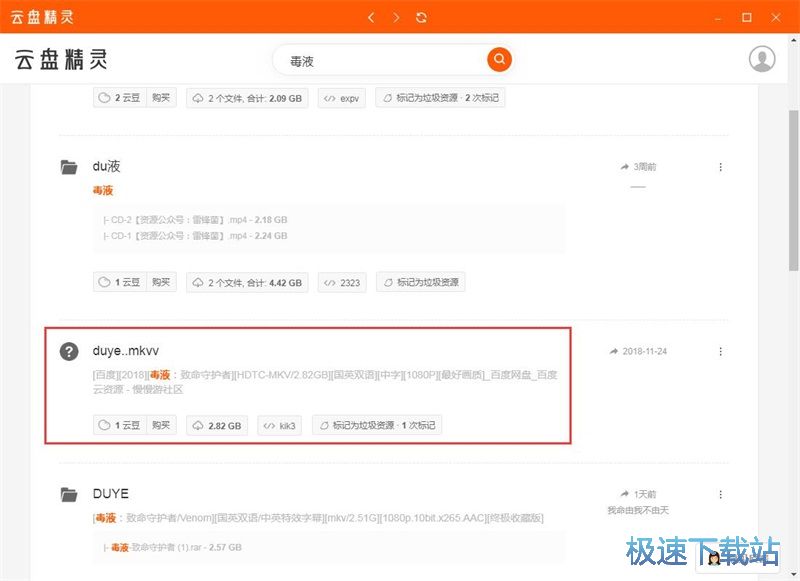Click the cloud icon beside 2.82 GB
The width and height of the screenshot is (800, 581).
(x=198, y=425)
